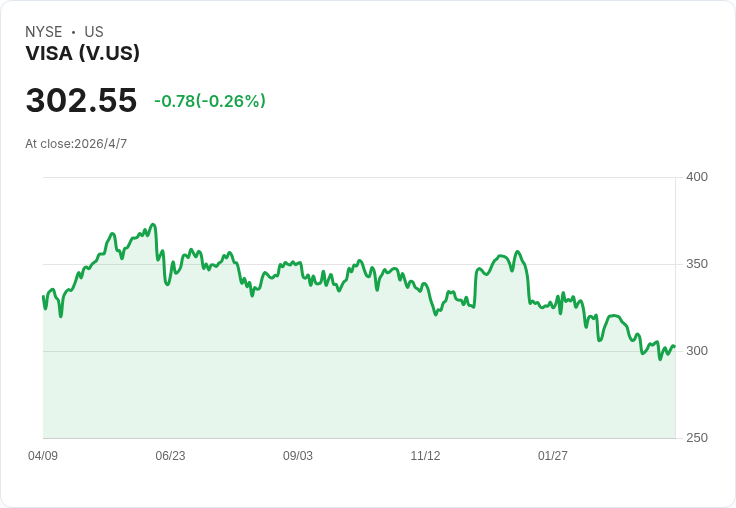
Task: Click the highest peak of the price line
Action: point(153,224)
